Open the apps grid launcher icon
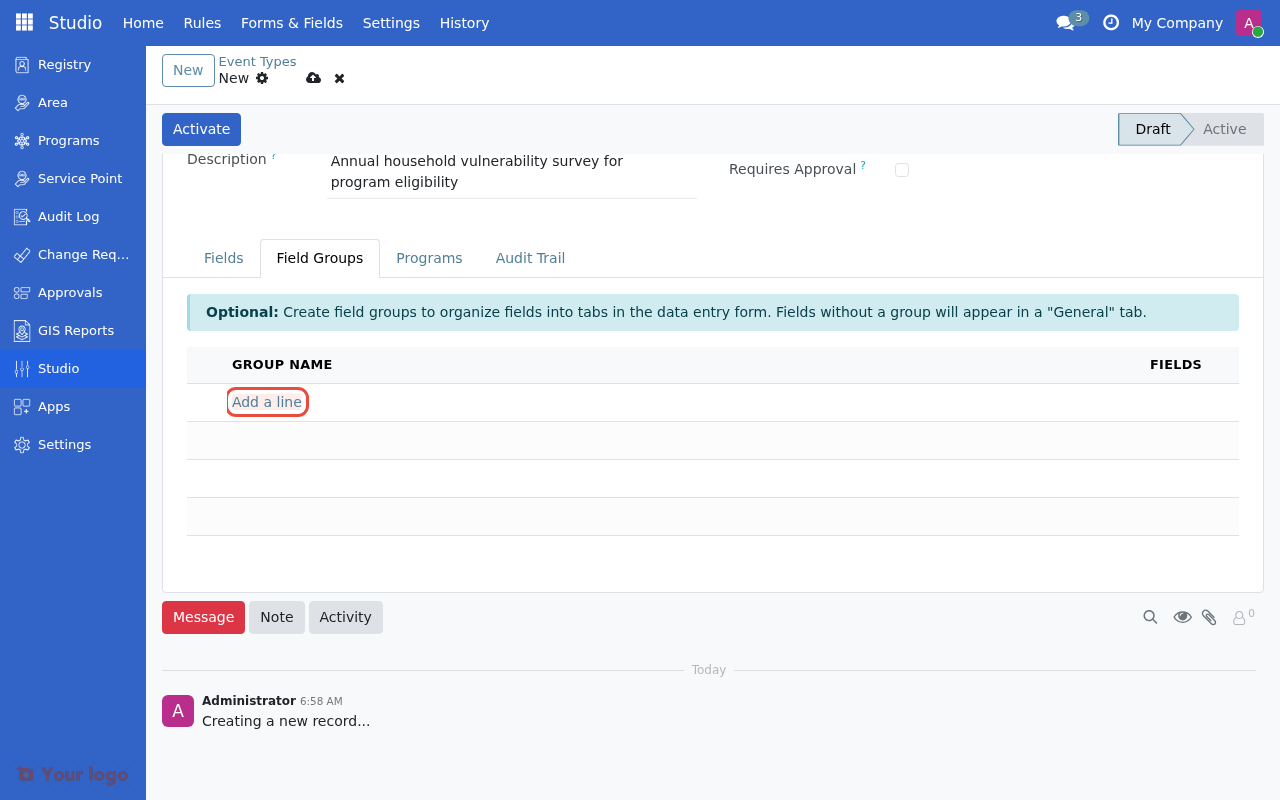 pyautogui.click(x=22, y=22)
